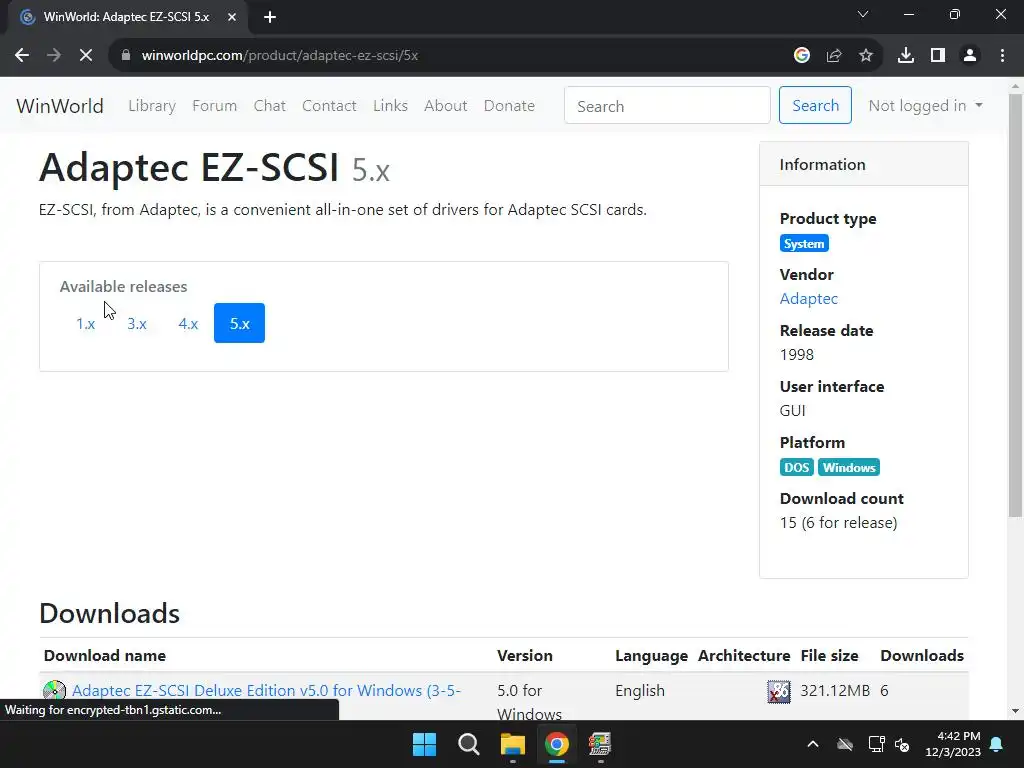Open the Forum menu item

[214, 106]
